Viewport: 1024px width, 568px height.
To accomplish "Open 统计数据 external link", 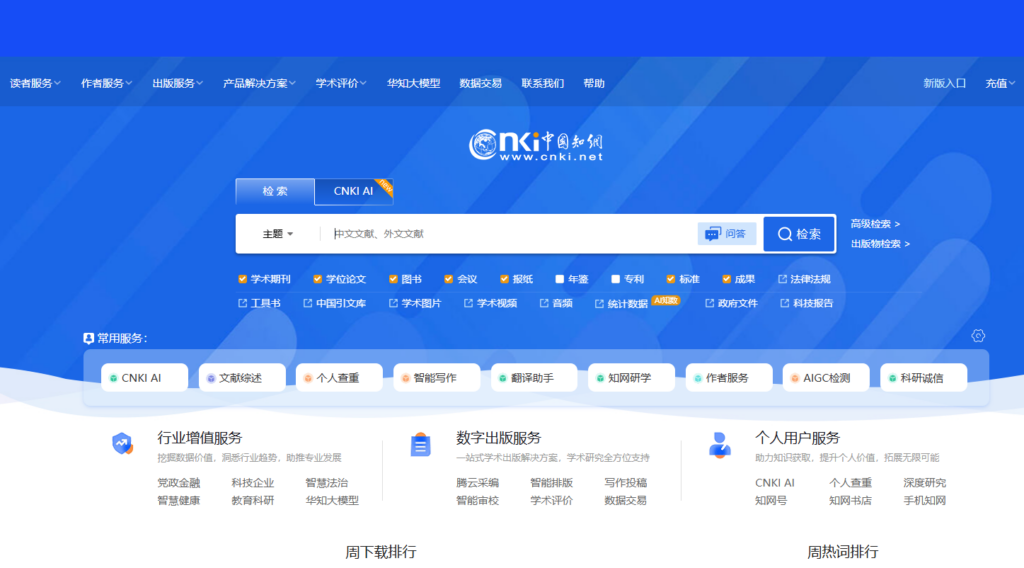I will pos(621,304).
